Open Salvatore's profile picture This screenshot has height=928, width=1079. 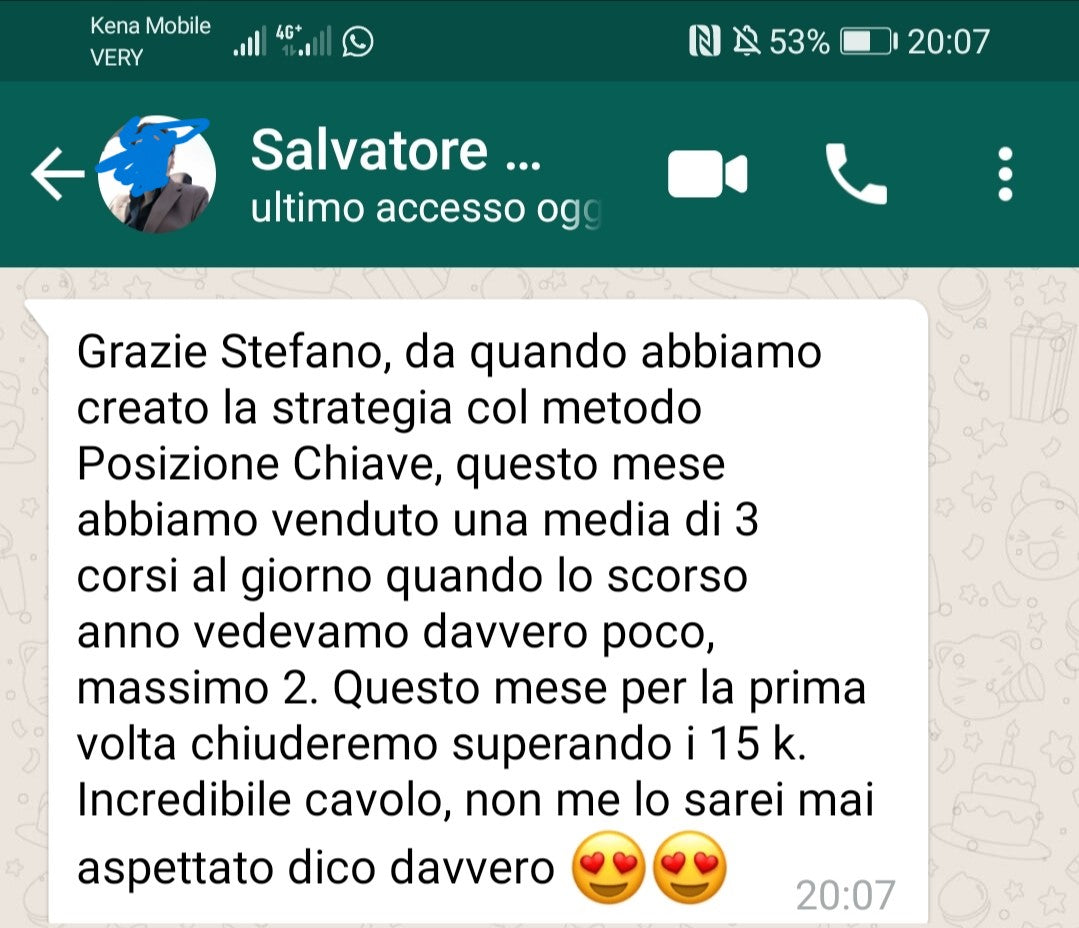pyautogui.click(x=157, y=174)
